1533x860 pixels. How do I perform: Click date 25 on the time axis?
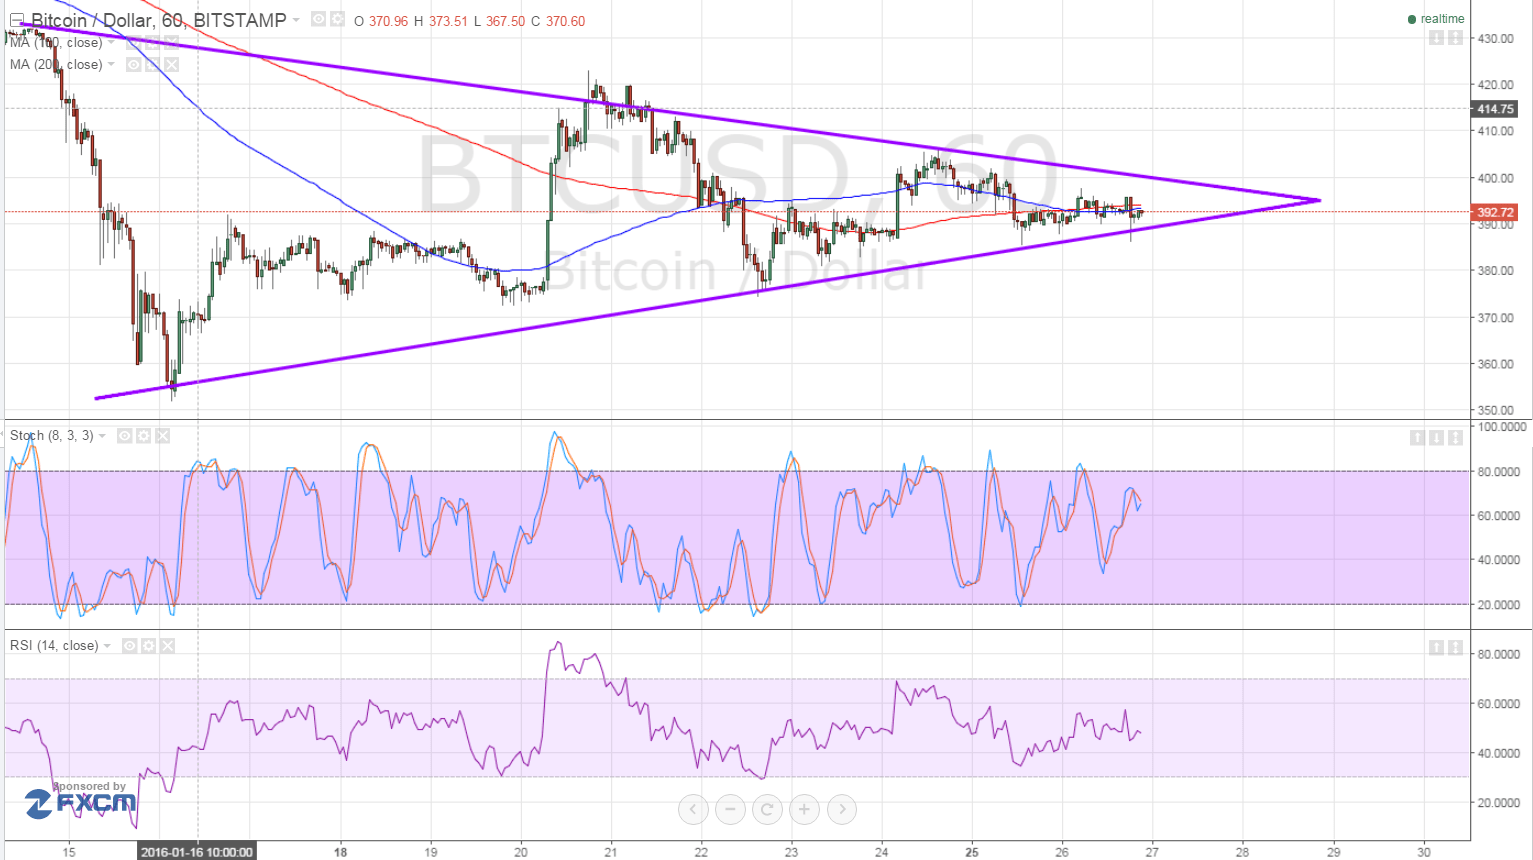[x=972, y=853]
